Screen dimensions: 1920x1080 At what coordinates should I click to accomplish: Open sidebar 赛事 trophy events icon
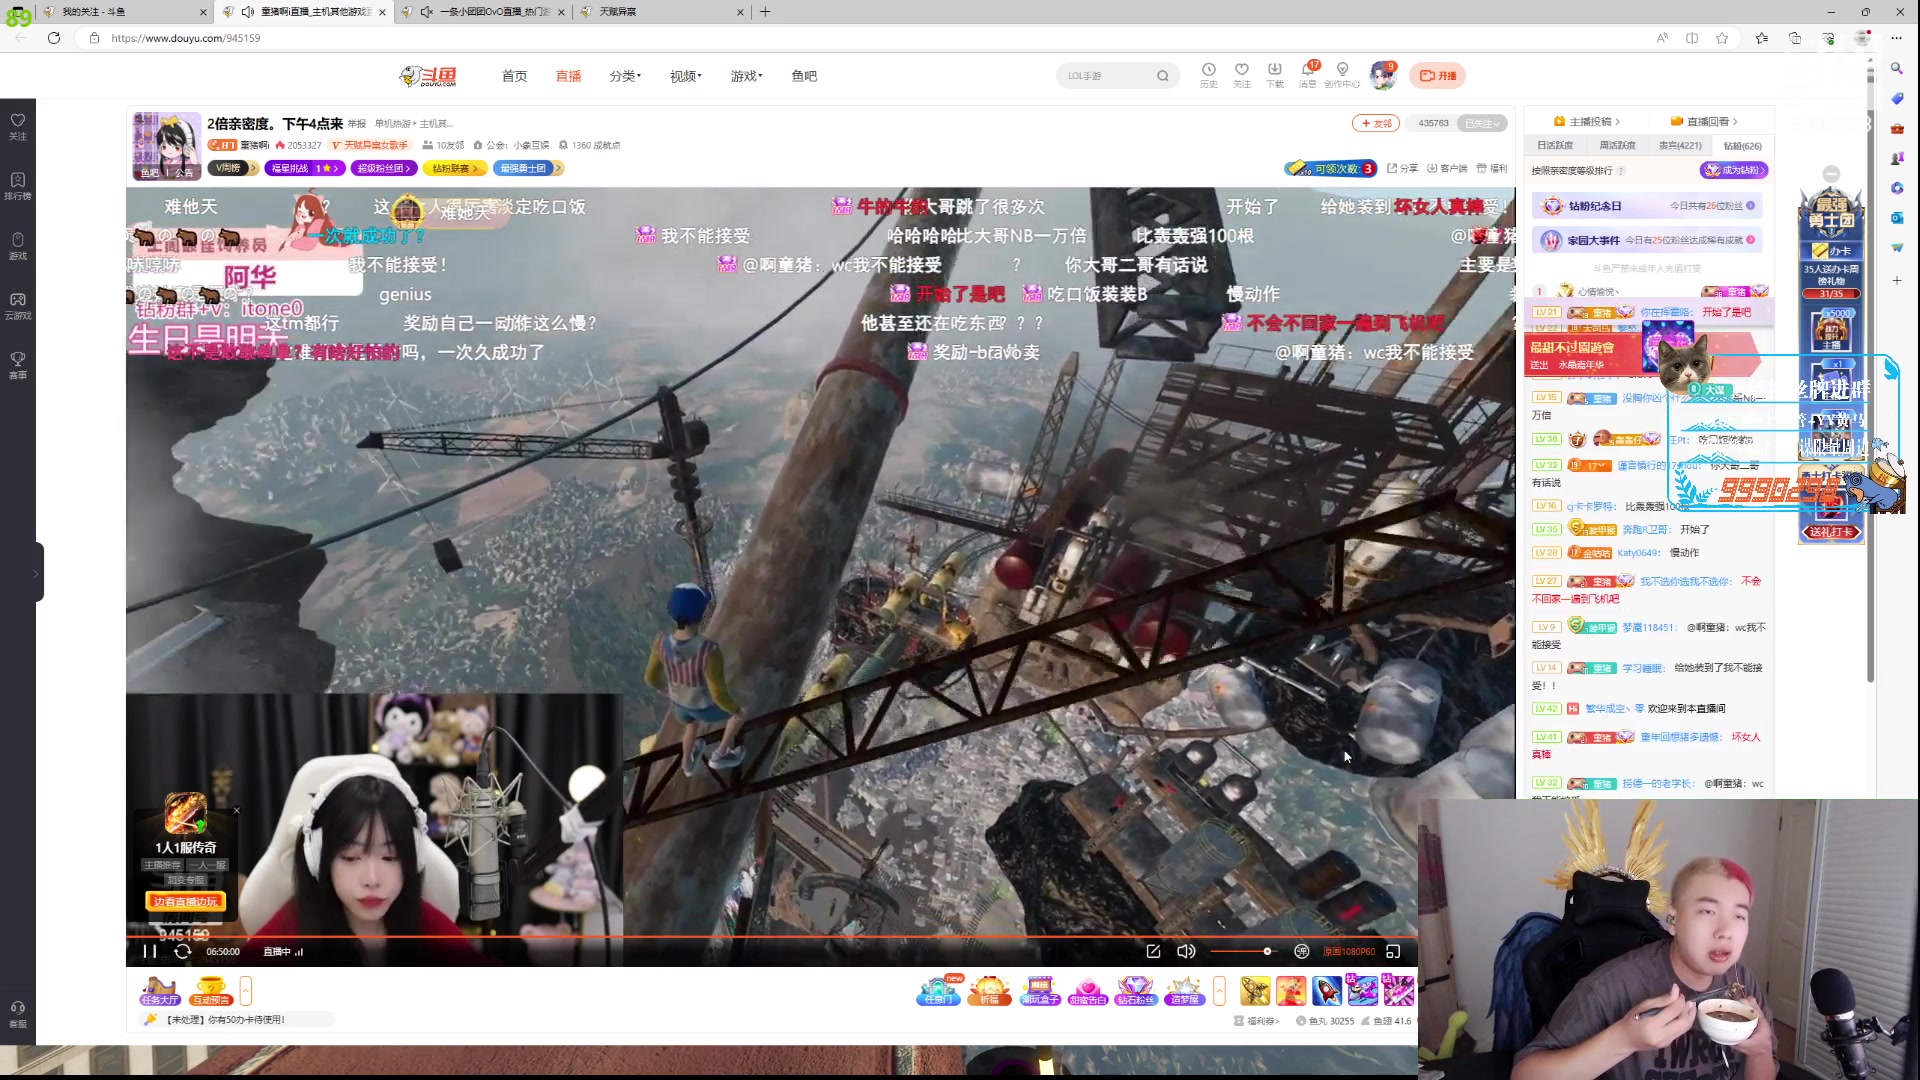coord(18,366)
